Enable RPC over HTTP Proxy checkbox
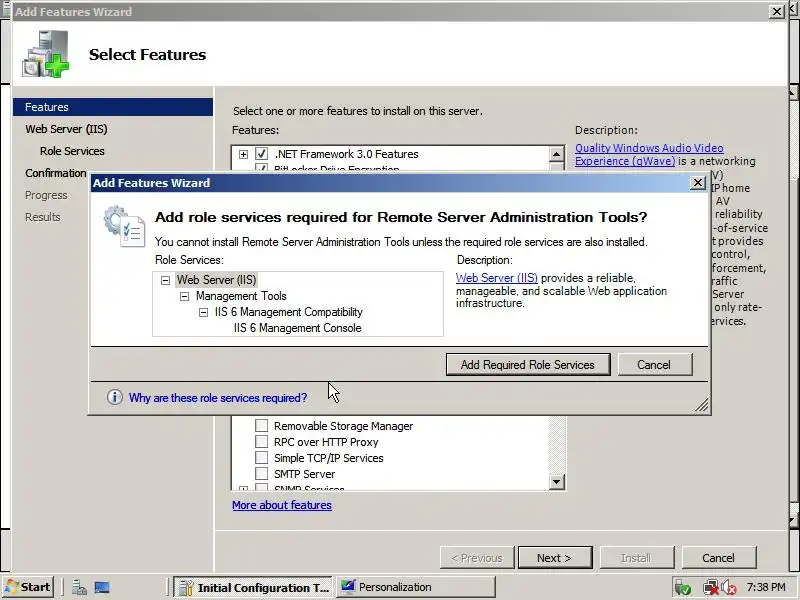Viewport: 800px width, 600px height. point(261,442)
